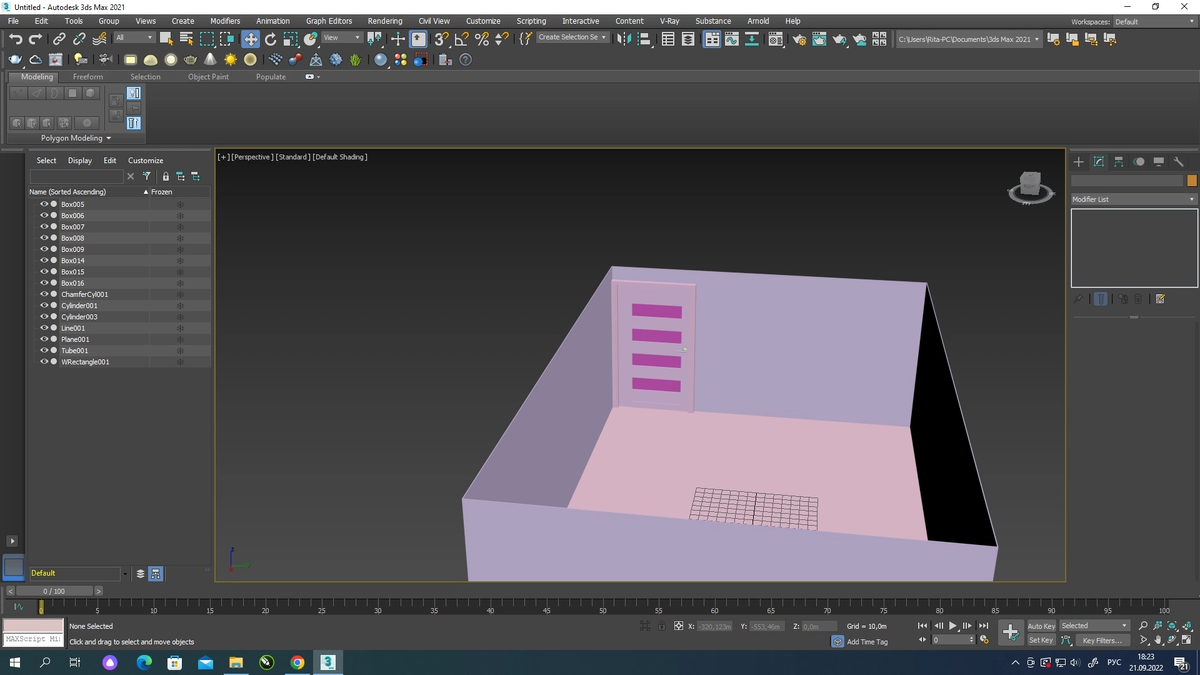Open the selection filter All dropdown

click(x=134, y=38)
